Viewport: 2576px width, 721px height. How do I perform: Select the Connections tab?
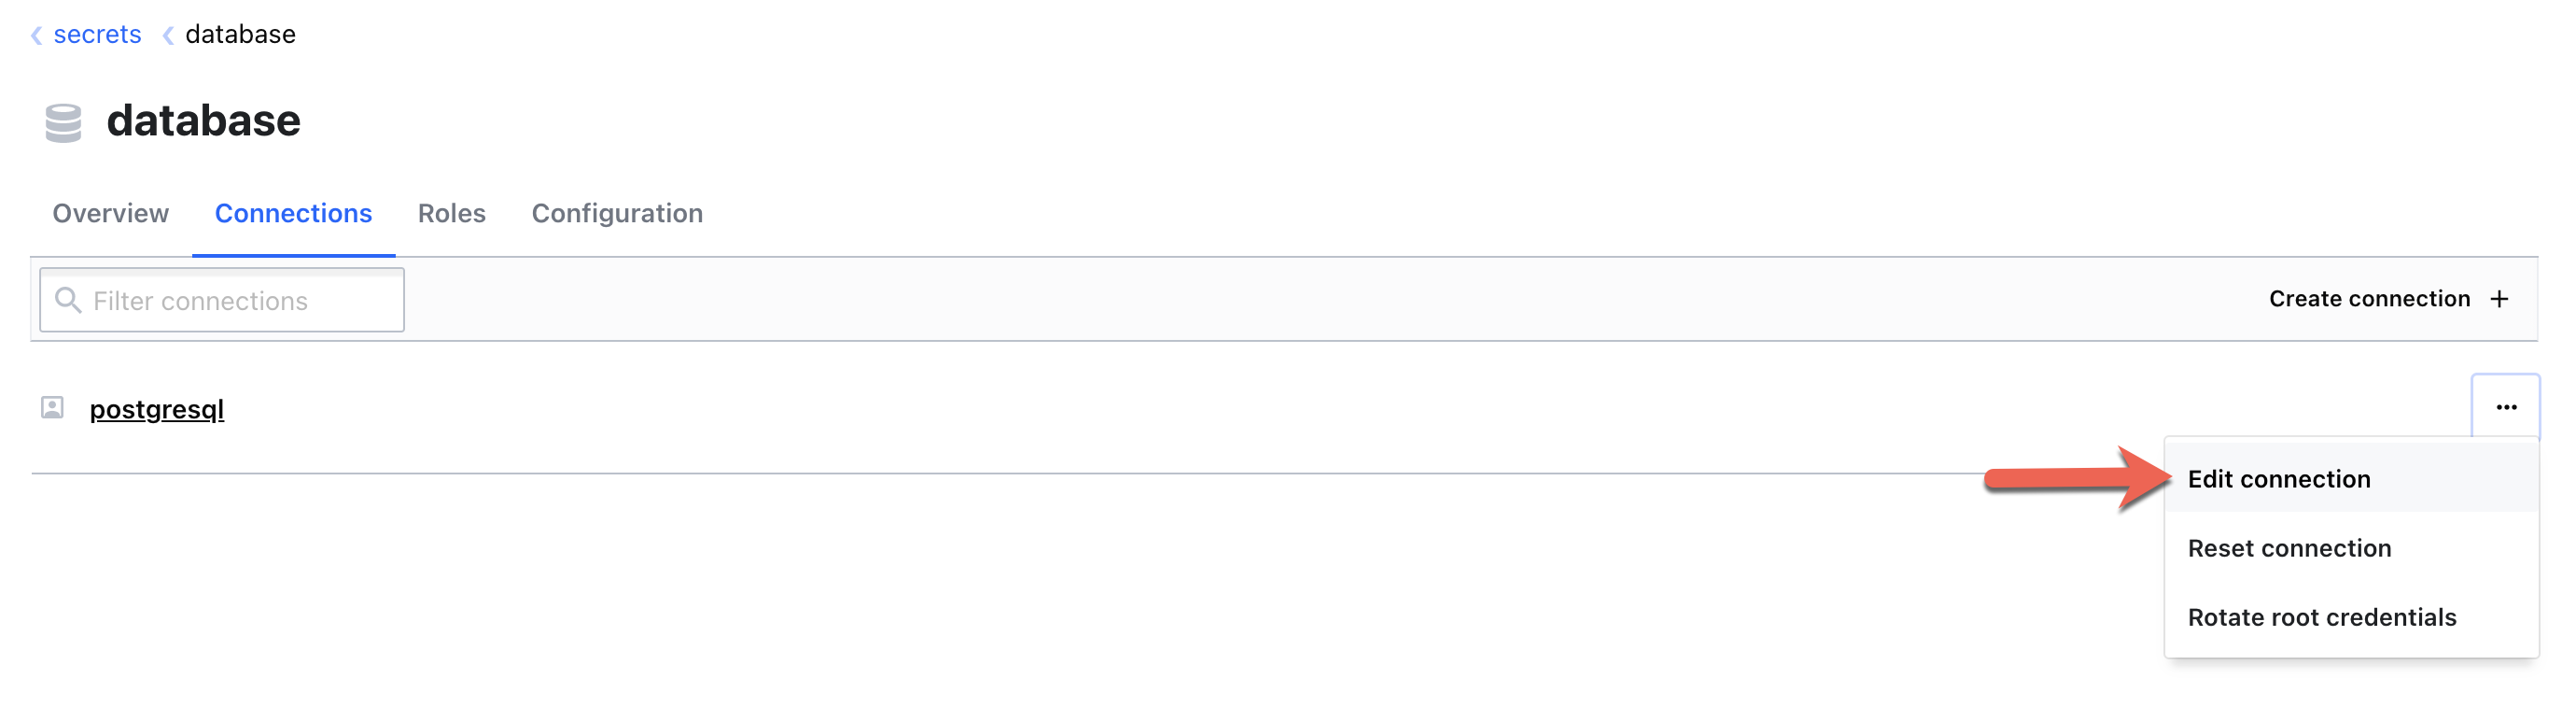tap(293, 213)
